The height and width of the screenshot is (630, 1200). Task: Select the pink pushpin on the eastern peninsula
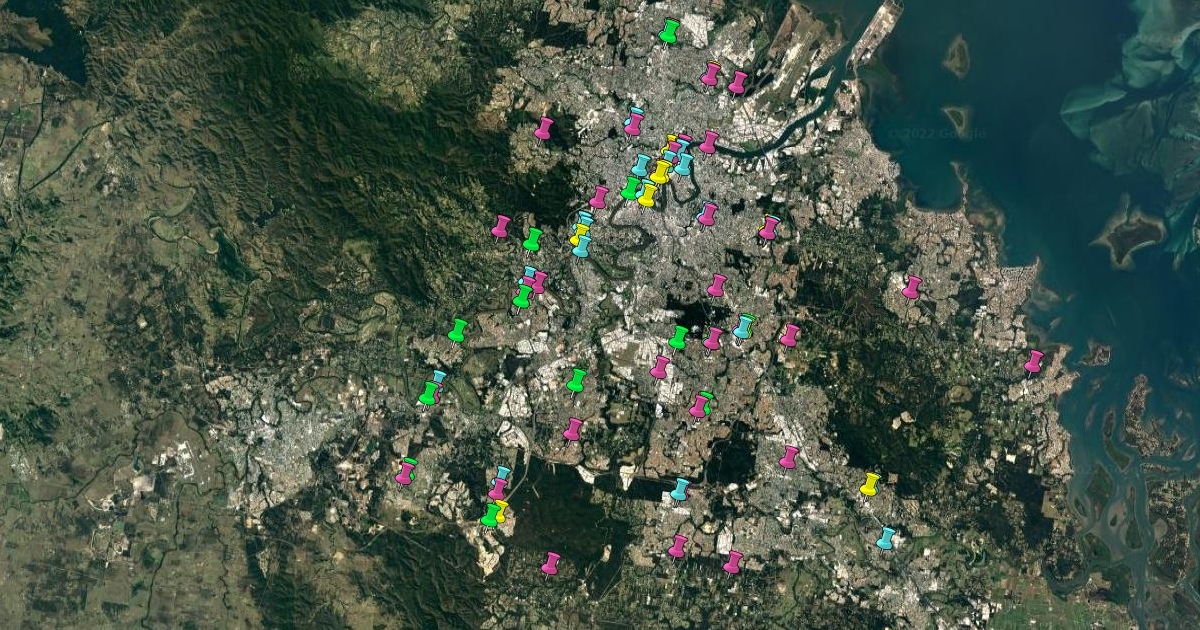[x=911, y=288]
